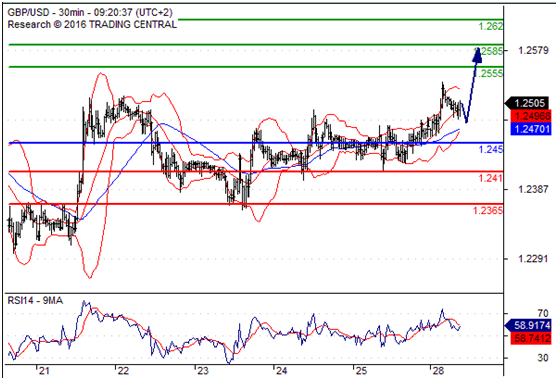
Task: Click the red 58.7412 RSI value tag
Action: pos(531,338)
